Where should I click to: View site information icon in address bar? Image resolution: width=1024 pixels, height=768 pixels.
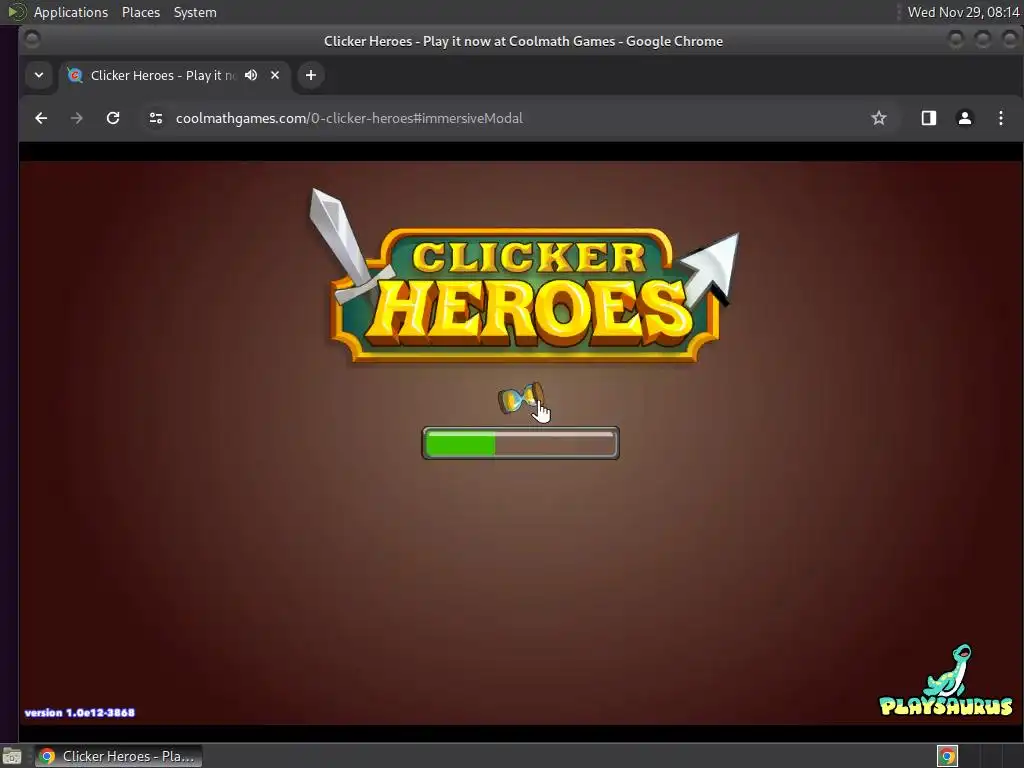[155, 118]
